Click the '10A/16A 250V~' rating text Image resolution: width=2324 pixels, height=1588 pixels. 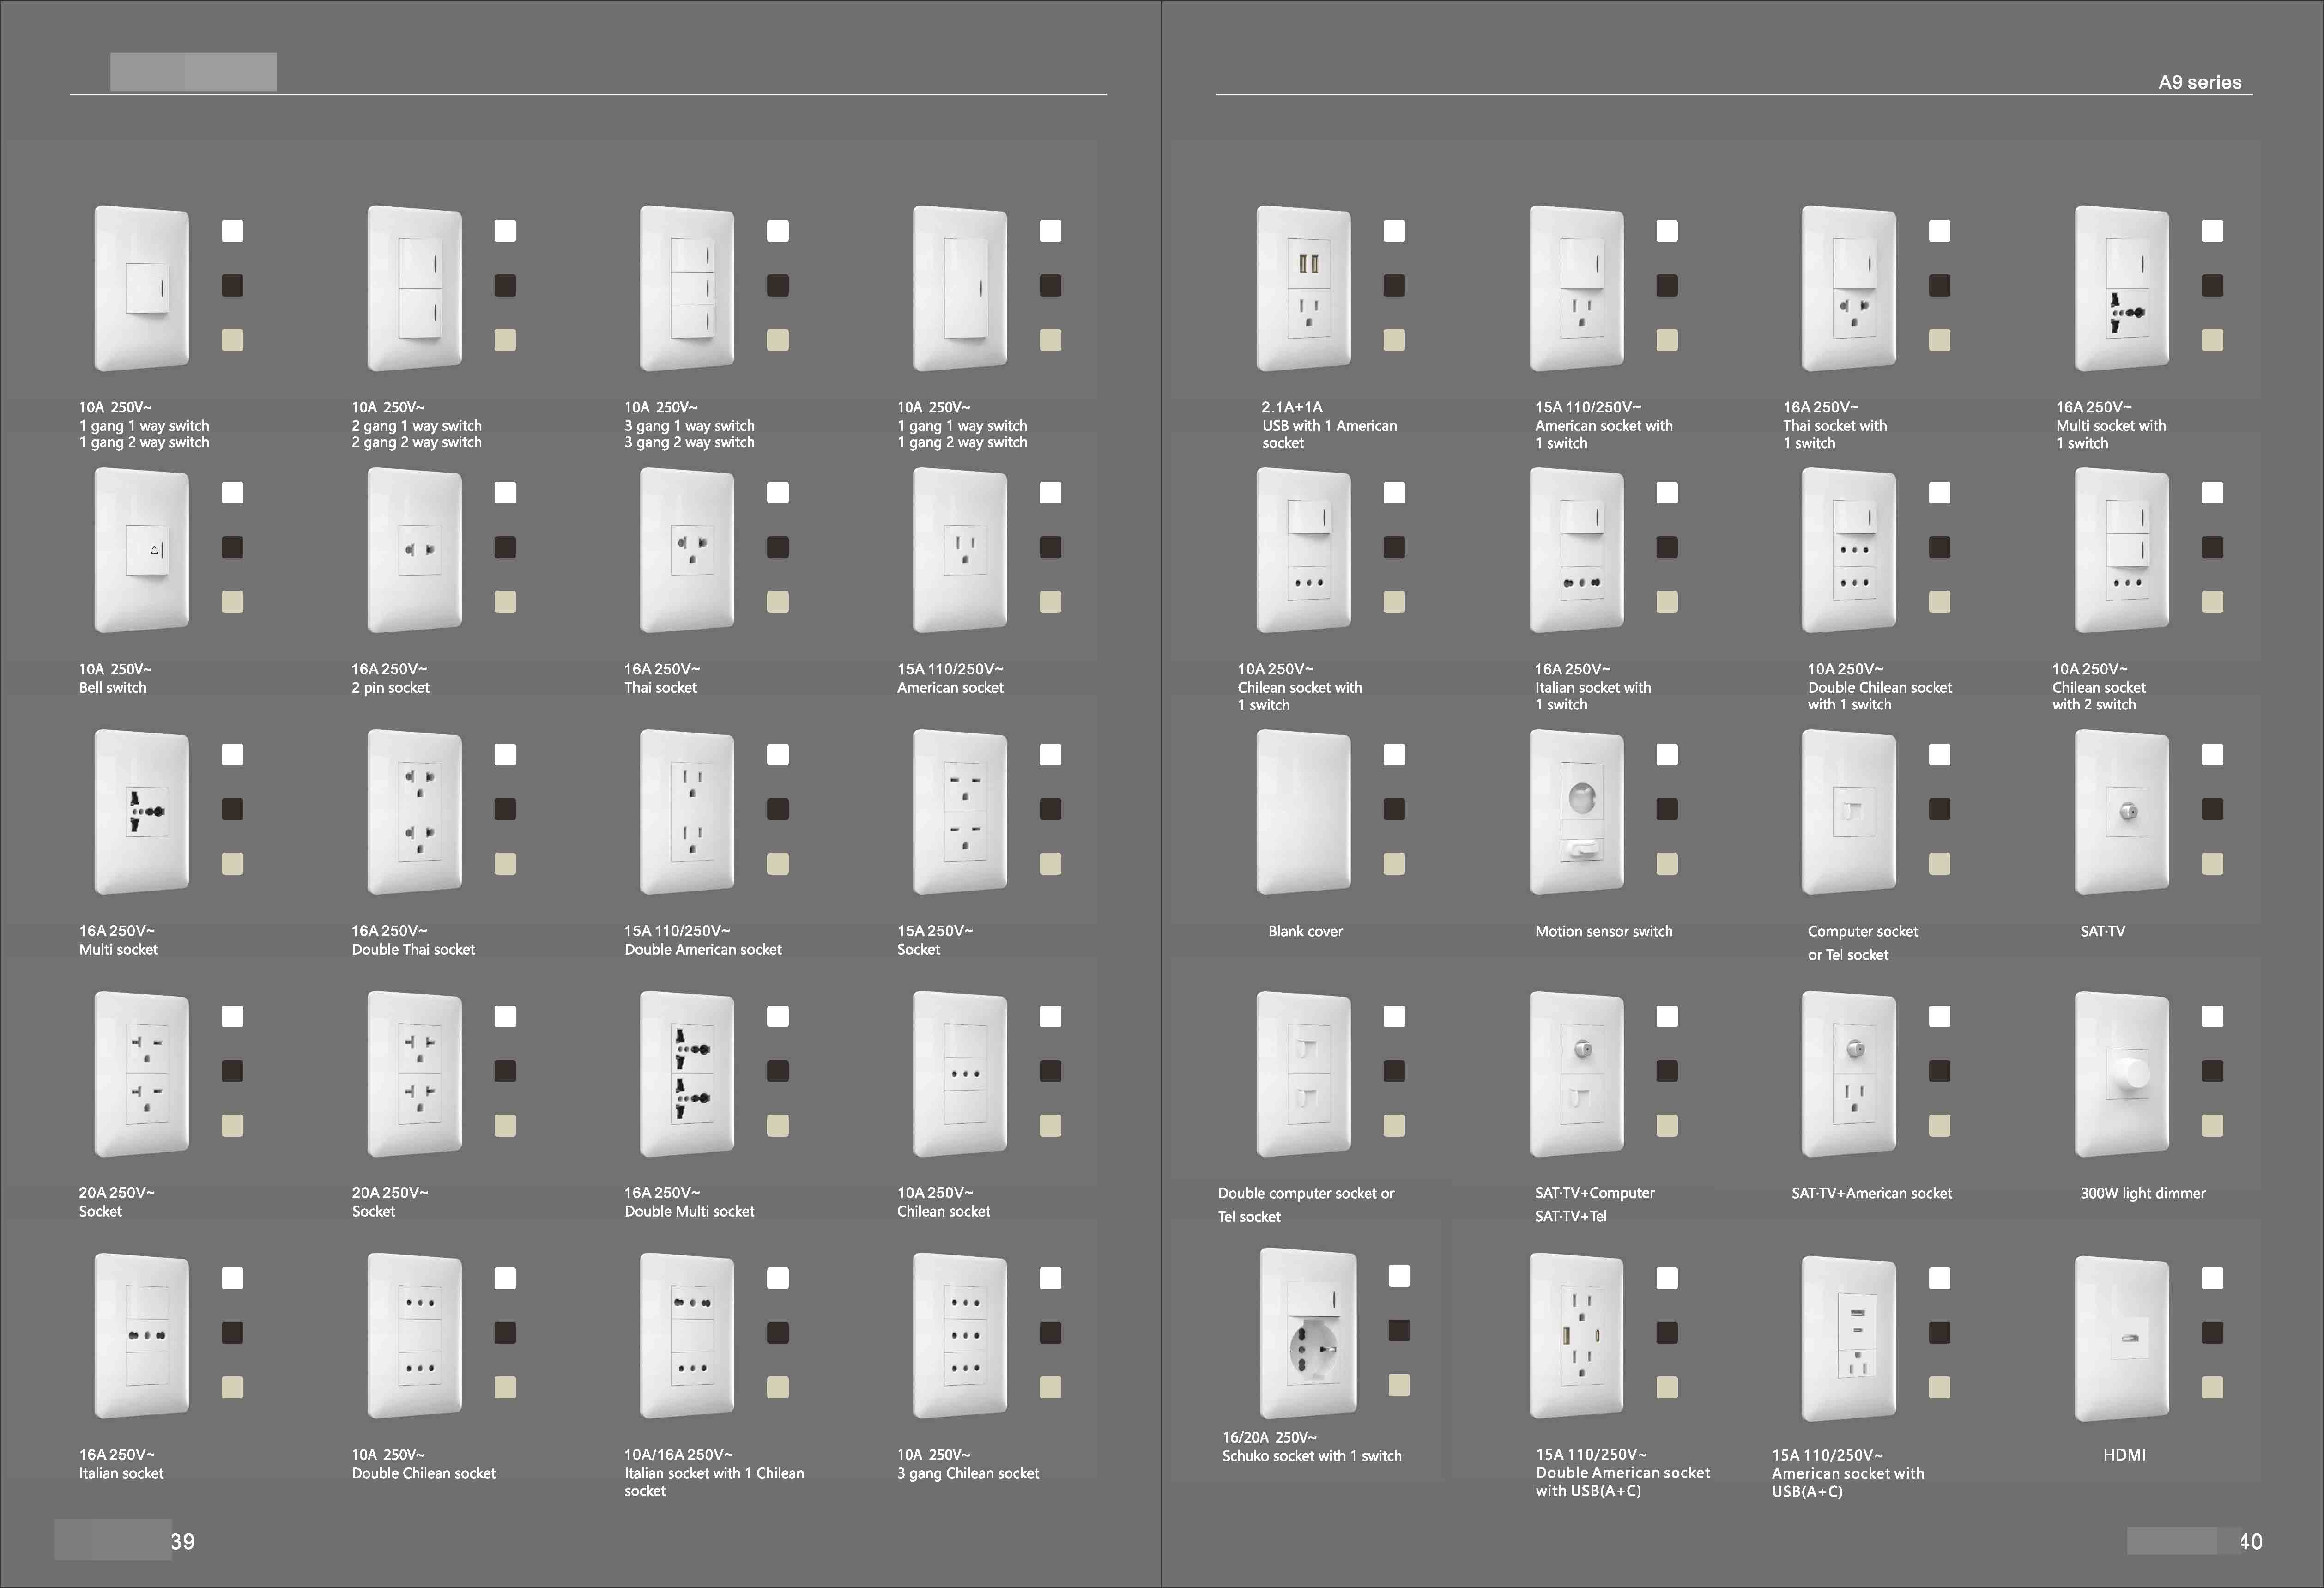[x=678, y=1455]
